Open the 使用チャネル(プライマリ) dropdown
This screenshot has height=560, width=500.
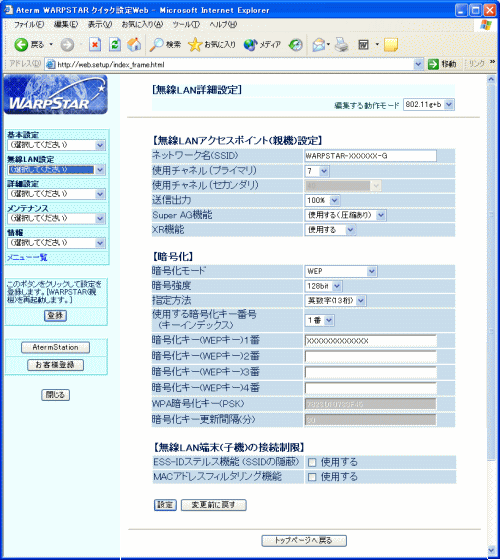pos(317,171)
